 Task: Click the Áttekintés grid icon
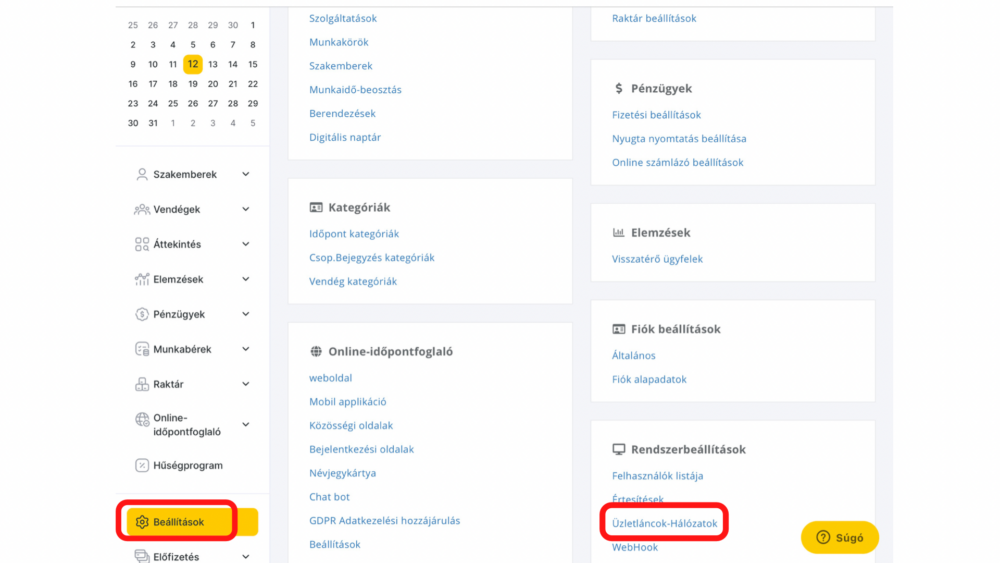click(x=142, y=244)
